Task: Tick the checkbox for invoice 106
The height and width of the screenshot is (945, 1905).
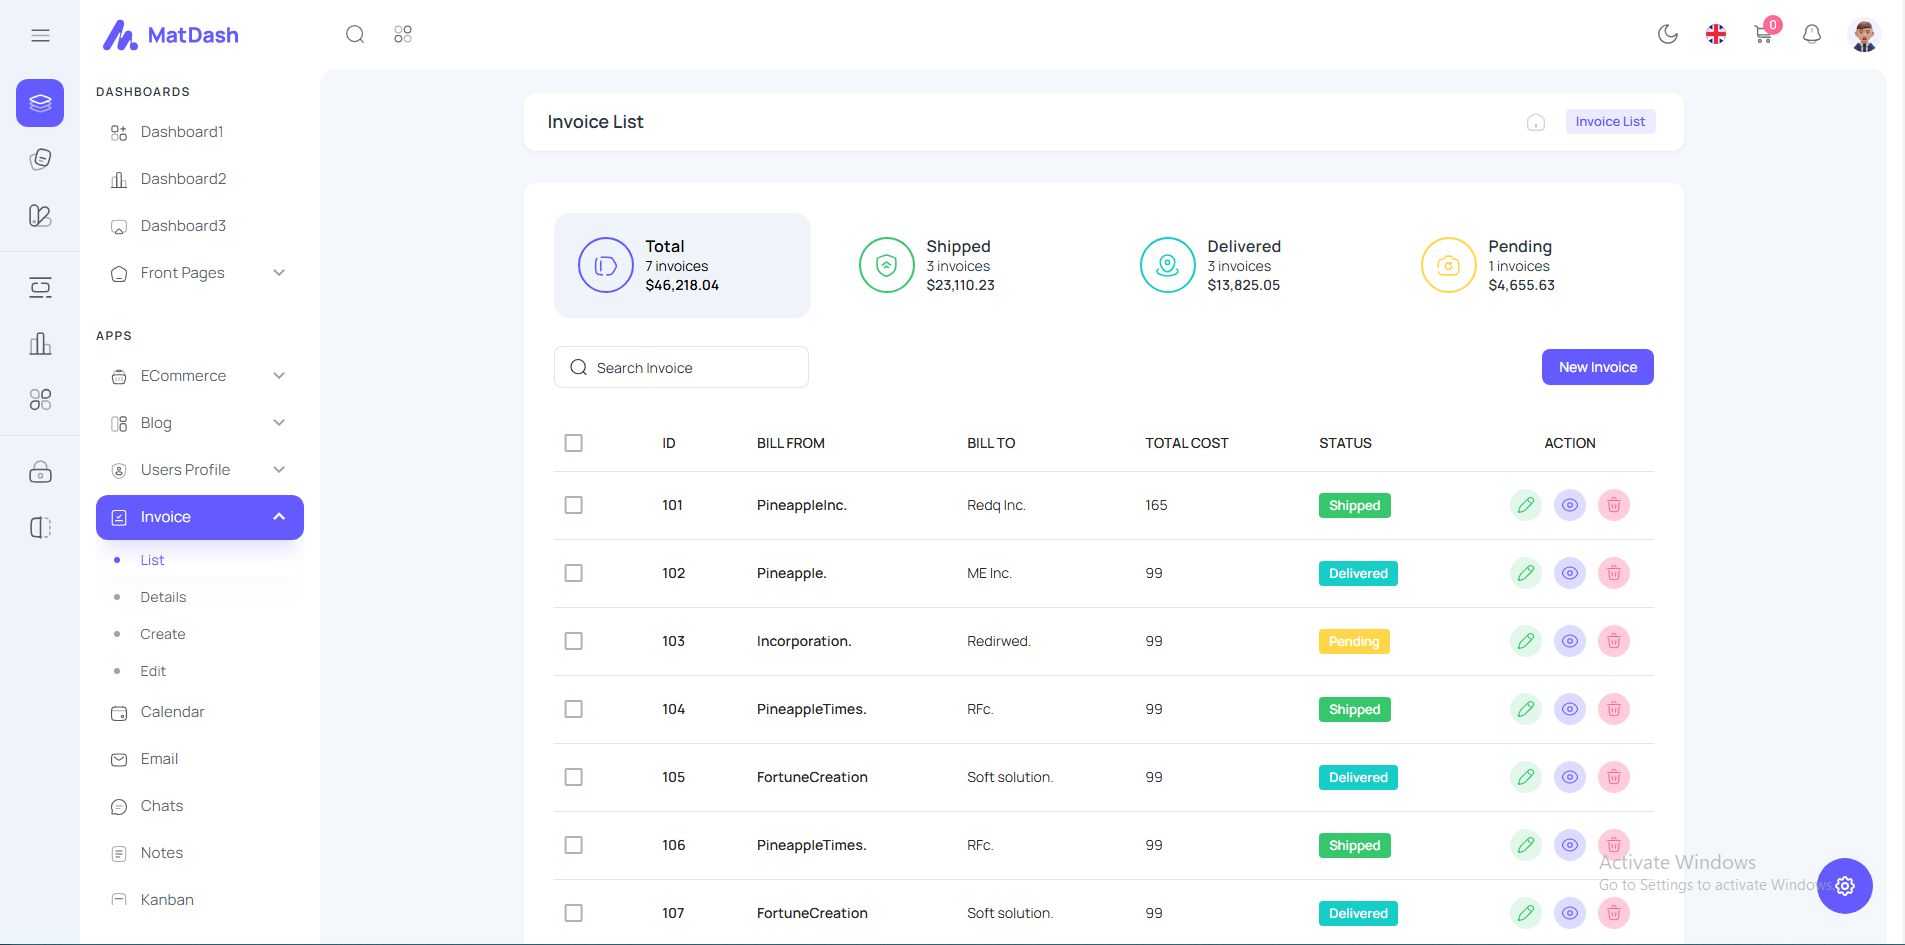Action: point(573,845)
